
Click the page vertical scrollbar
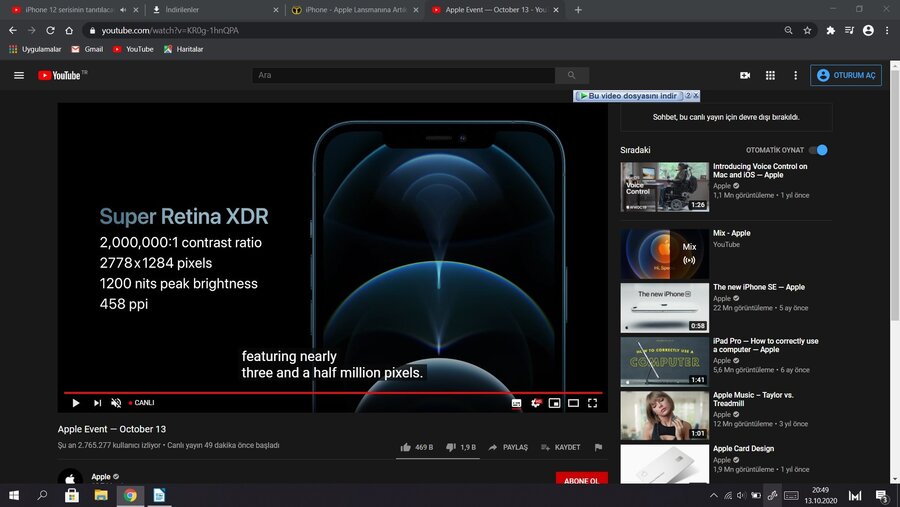tap(894, 195)
